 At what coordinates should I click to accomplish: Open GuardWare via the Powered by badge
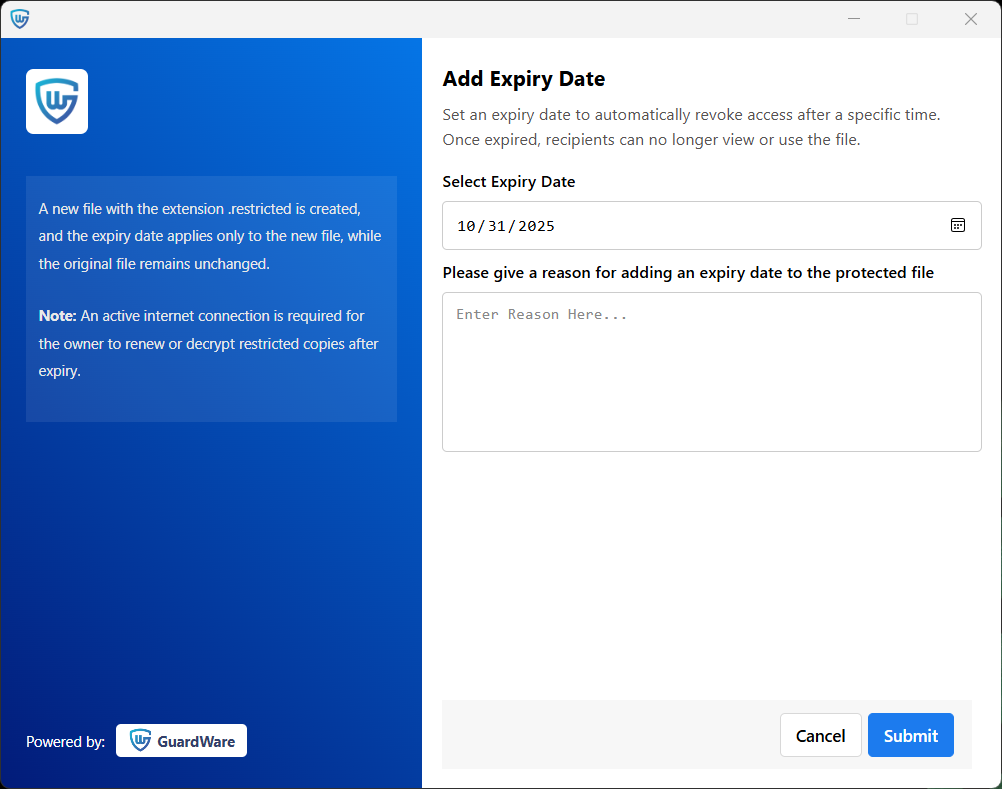click(x=181, y=740)
